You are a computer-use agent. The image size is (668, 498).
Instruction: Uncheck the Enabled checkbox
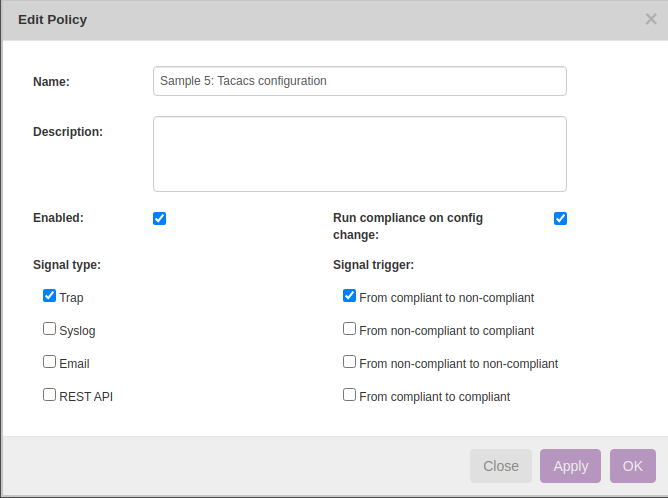[160, 219]
